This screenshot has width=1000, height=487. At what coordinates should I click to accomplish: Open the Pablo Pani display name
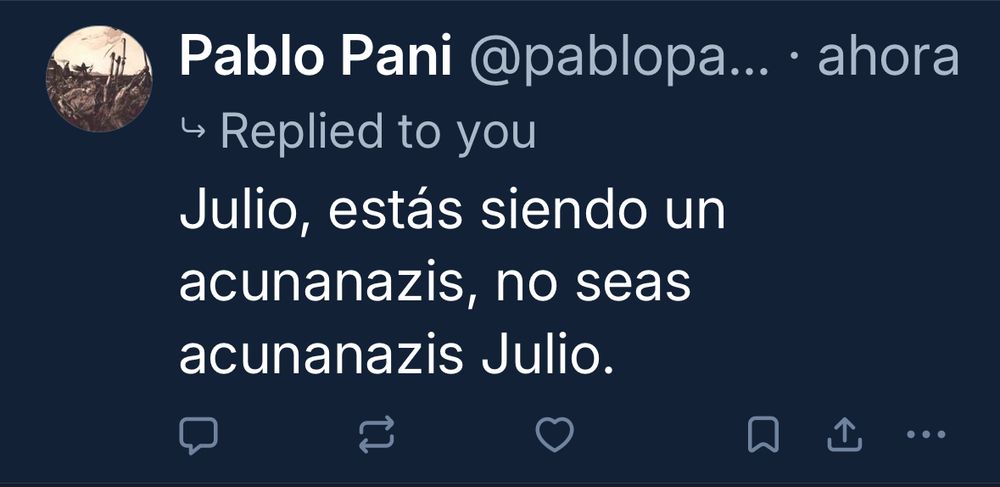[316, 57]
